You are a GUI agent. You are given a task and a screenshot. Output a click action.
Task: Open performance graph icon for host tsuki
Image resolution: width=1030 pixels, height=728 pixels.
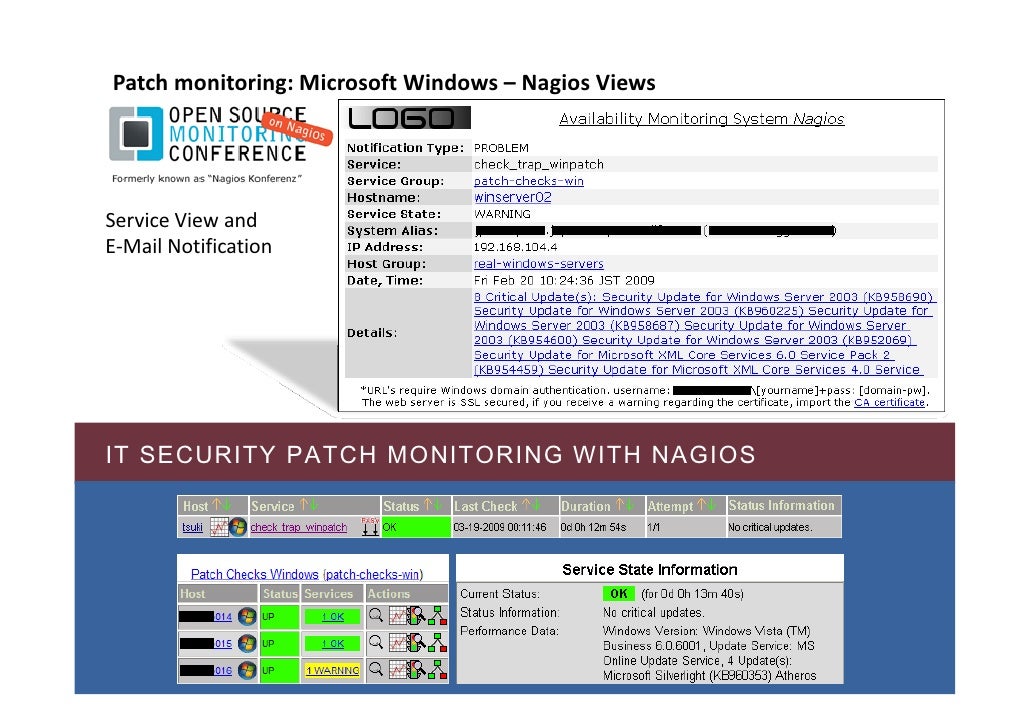[219, 527]
